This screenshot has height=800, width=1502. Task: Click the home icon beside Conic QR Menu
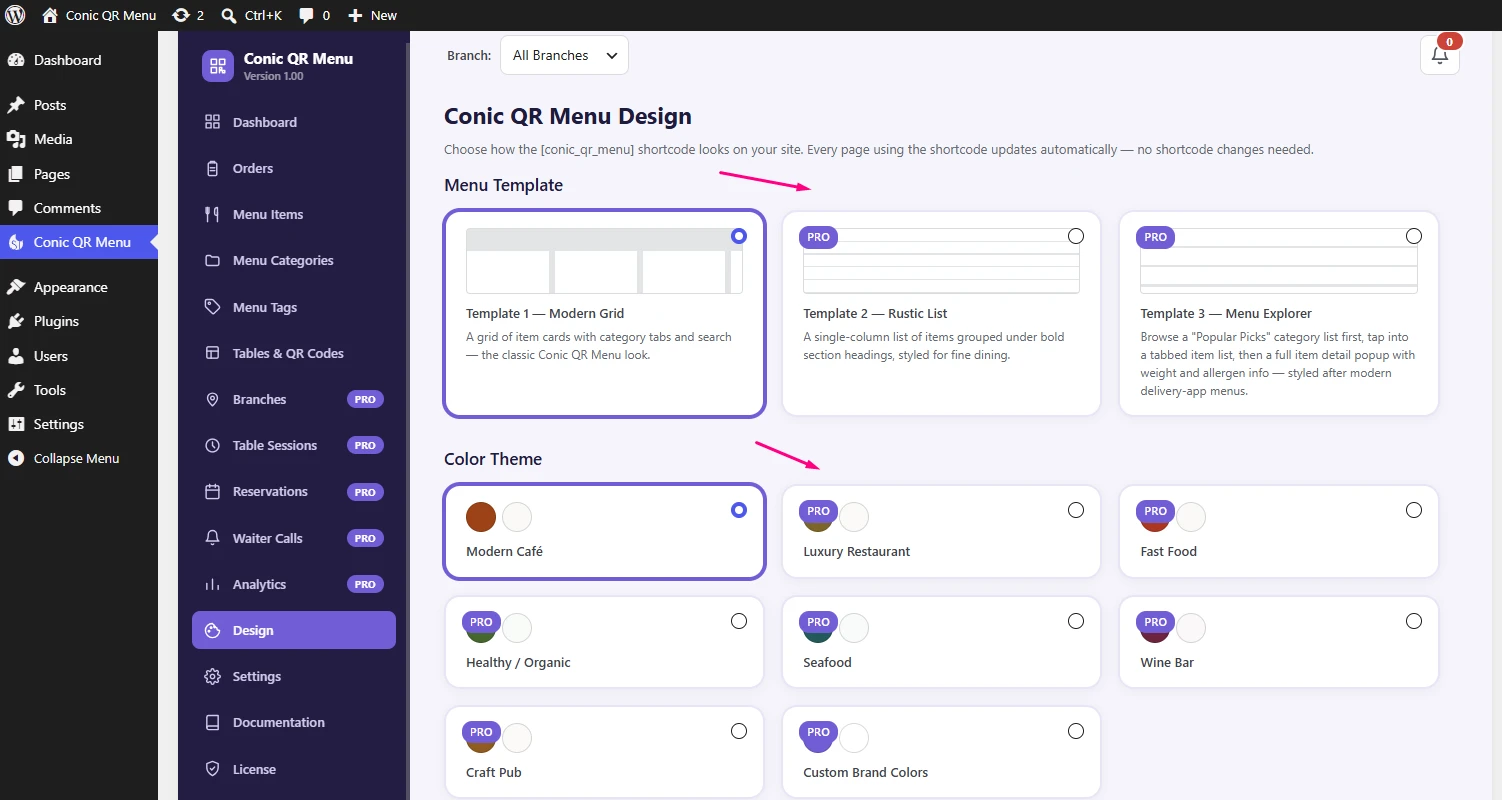click(50, 15)
